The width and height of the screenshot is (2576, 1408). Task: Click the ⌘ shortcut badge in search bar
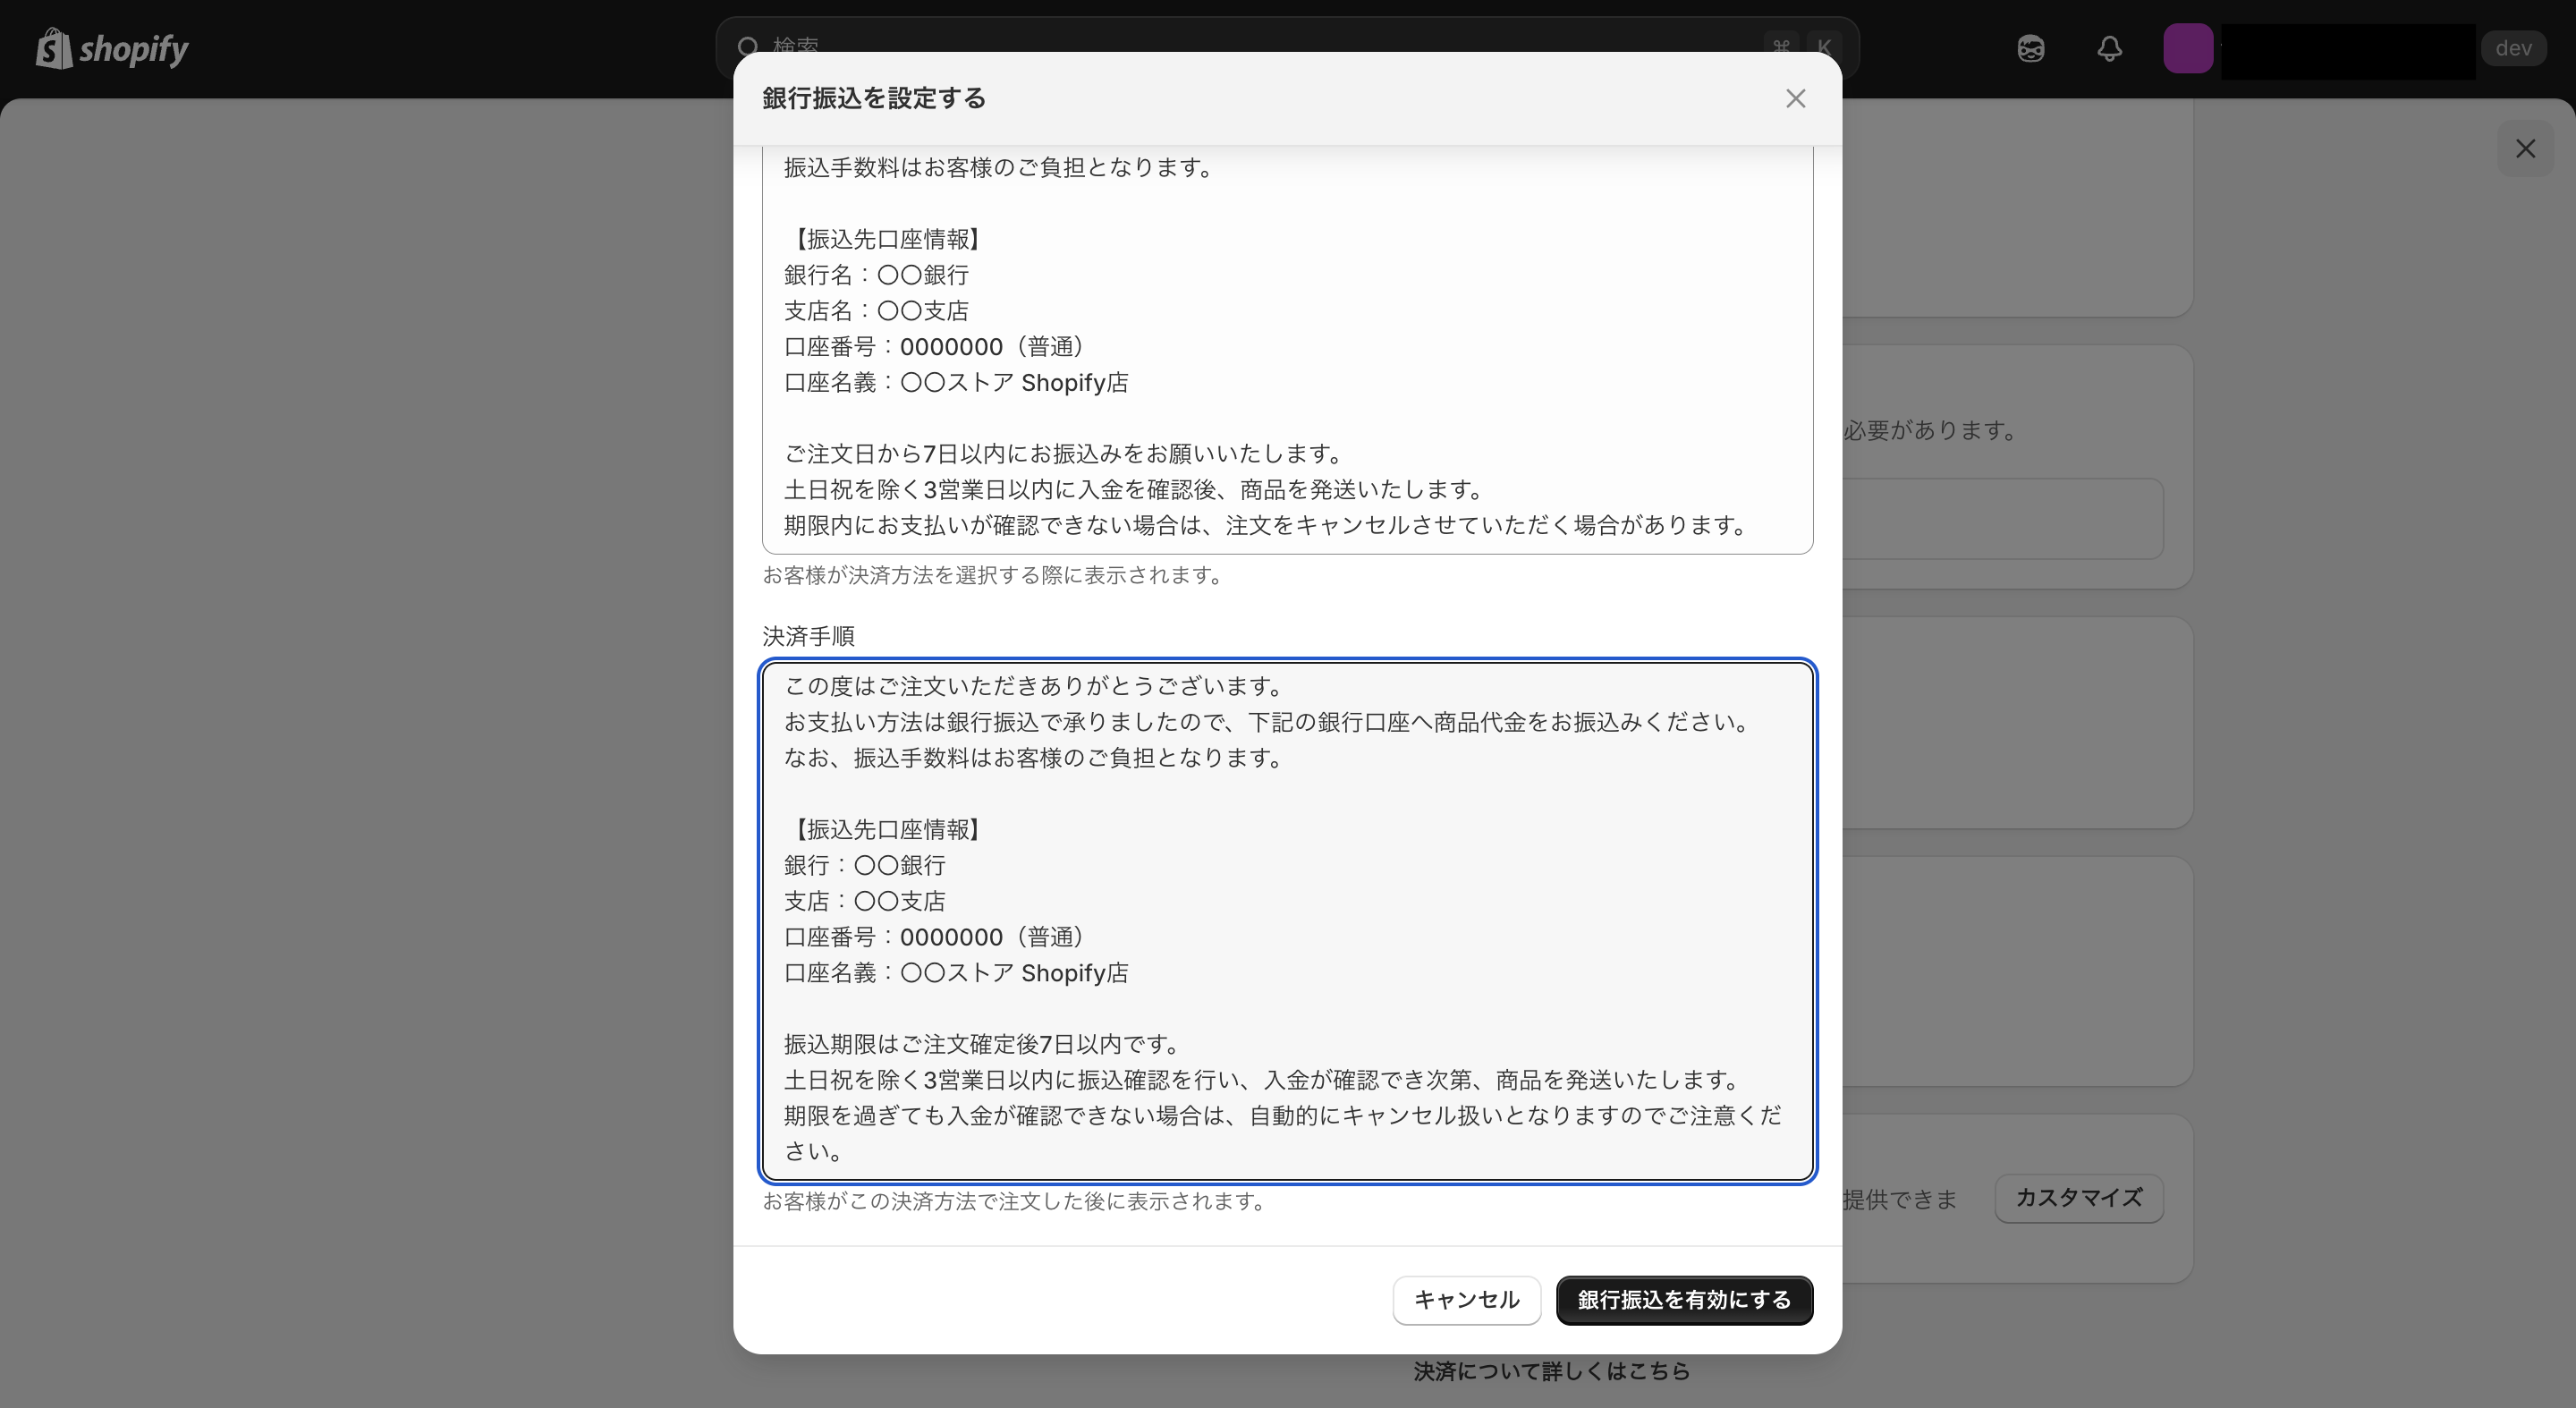[1780, 46]
